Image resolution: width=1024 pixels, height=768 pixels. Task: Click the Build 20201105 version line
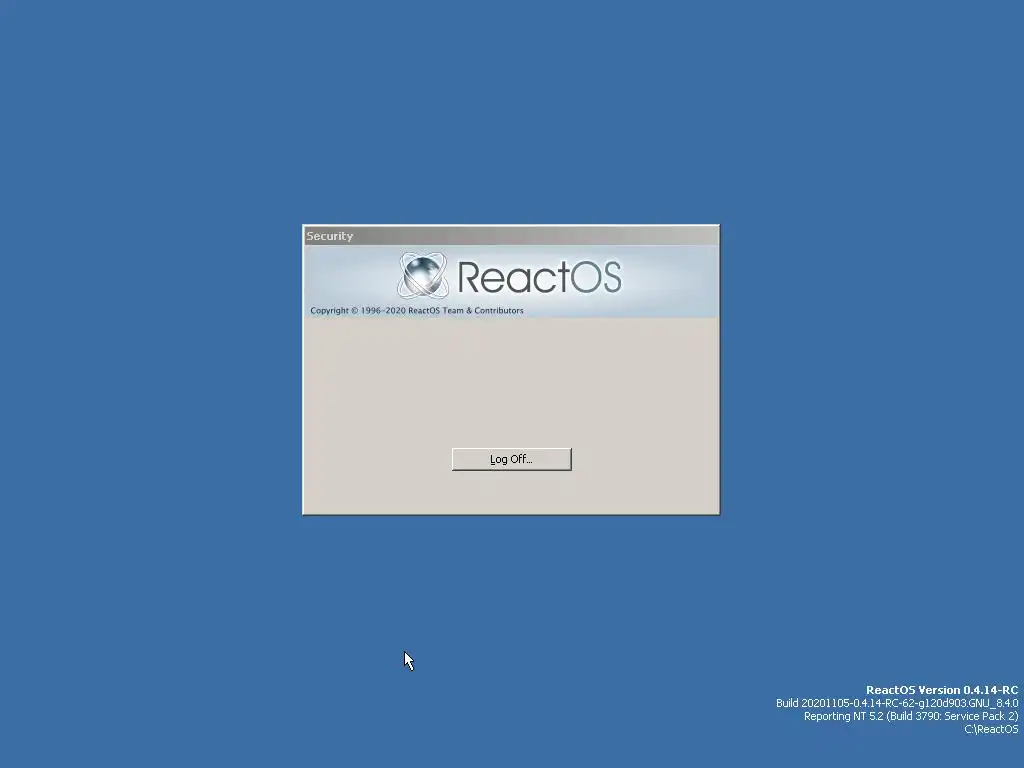897,703
